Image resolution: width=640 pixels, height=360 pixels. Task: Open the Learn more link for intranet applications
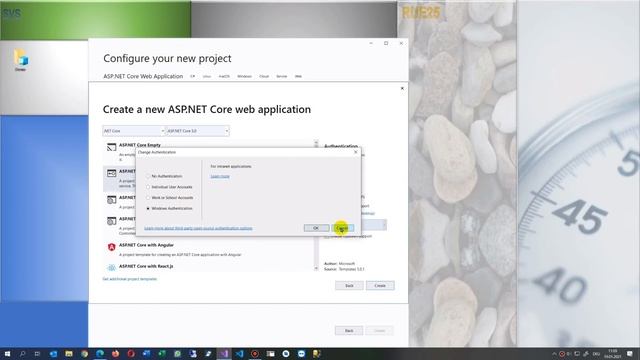tap(220, 176)
